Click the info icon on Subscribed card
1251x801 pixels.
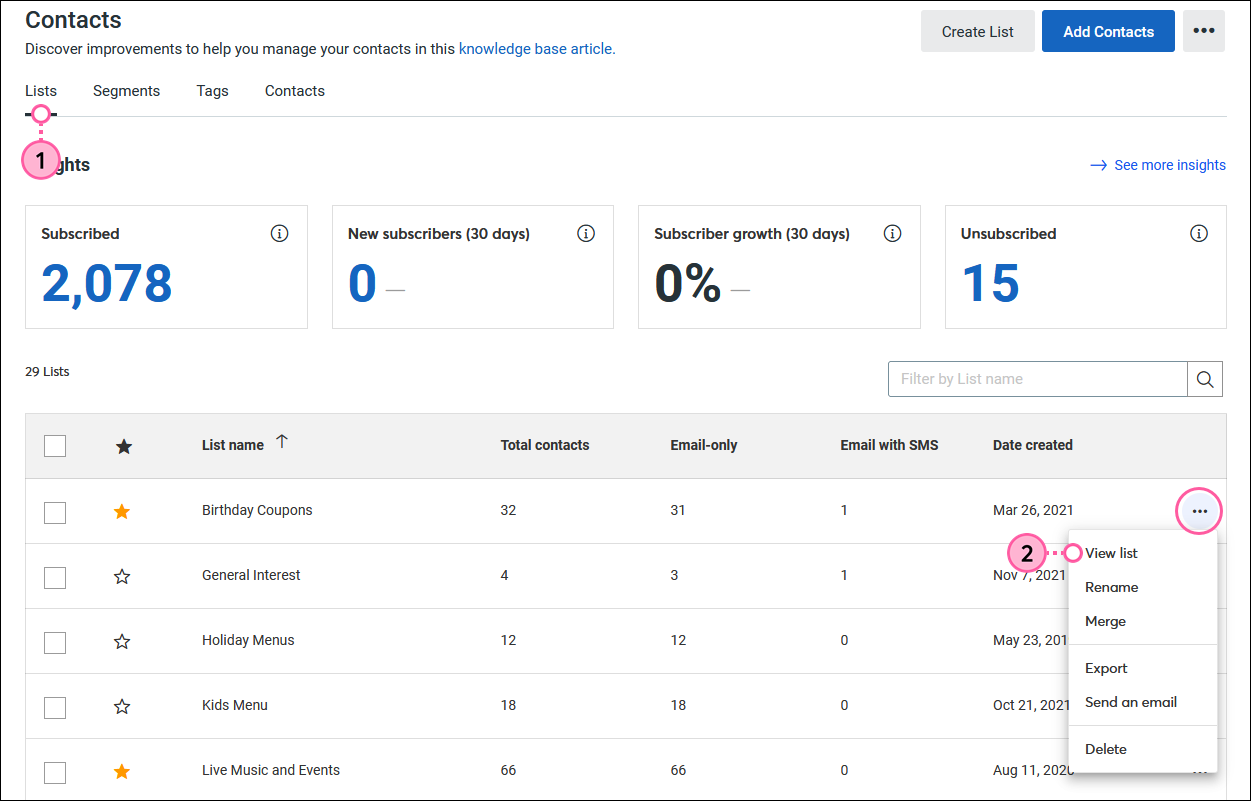click(279, 233)
